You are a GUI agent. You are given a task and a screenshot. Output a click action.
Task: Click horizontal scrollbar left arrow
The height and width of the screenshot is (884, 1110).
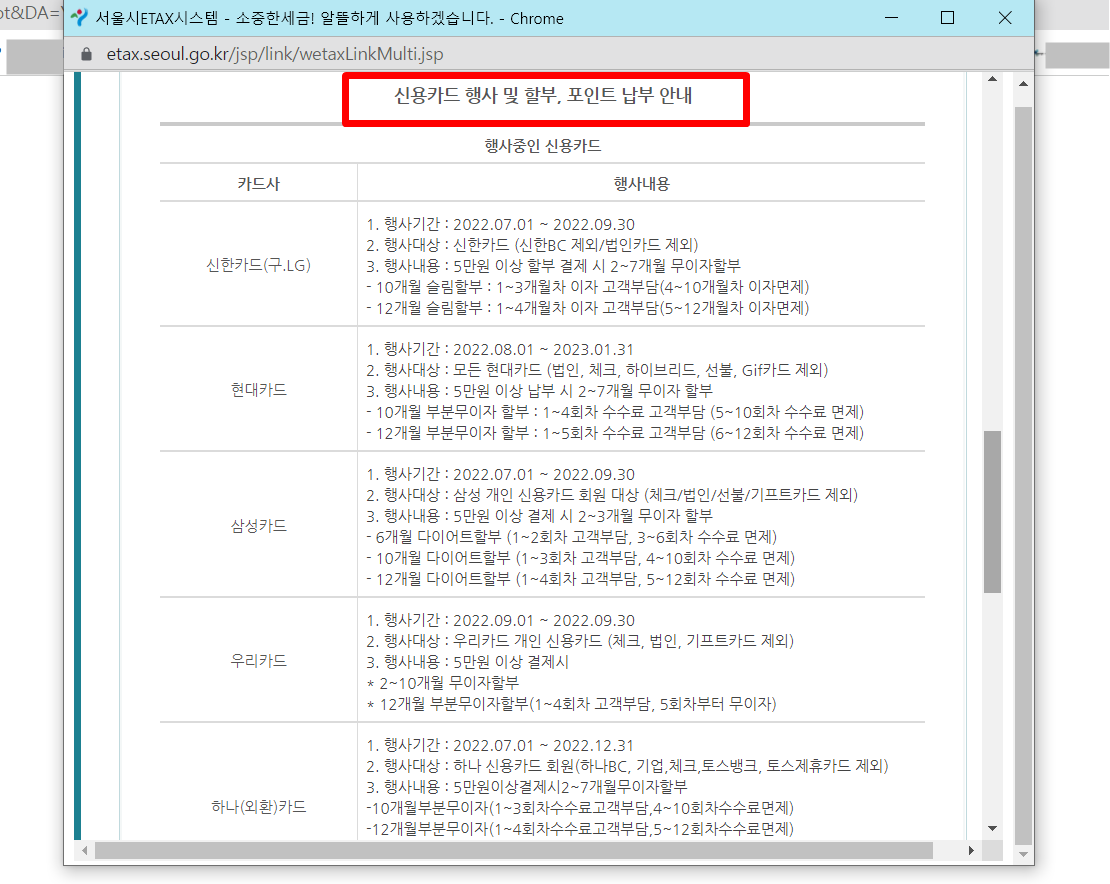(84, 850)
